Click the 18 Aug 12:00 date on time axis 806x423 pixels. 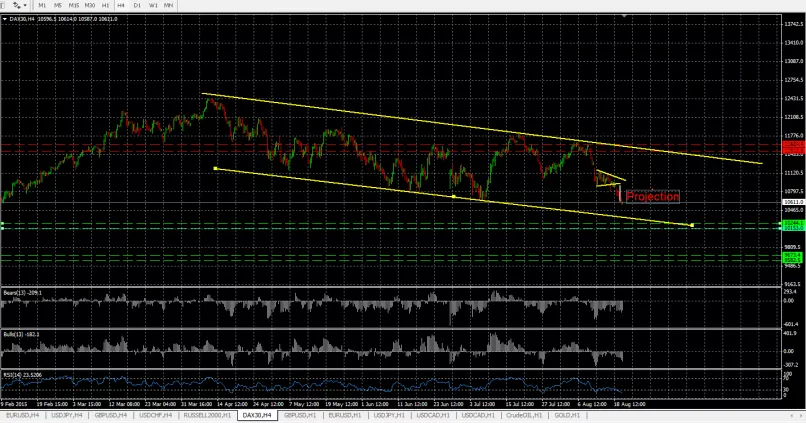tap(630, 404)
